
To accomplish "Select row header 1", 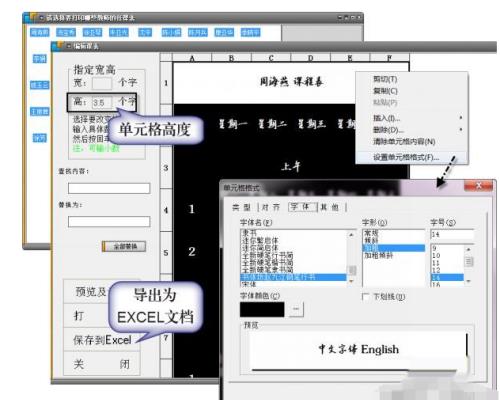I will (x=166, y=83).
